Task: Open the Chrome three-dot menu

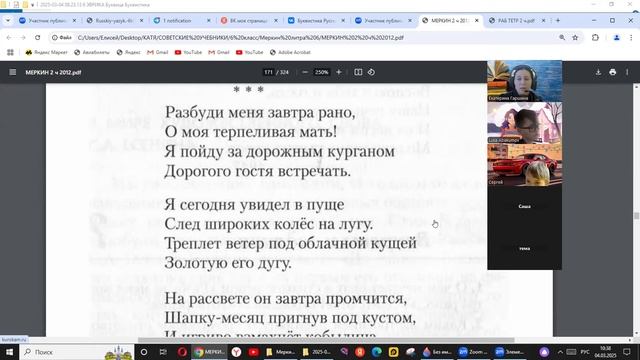Action: coord(631,38)
